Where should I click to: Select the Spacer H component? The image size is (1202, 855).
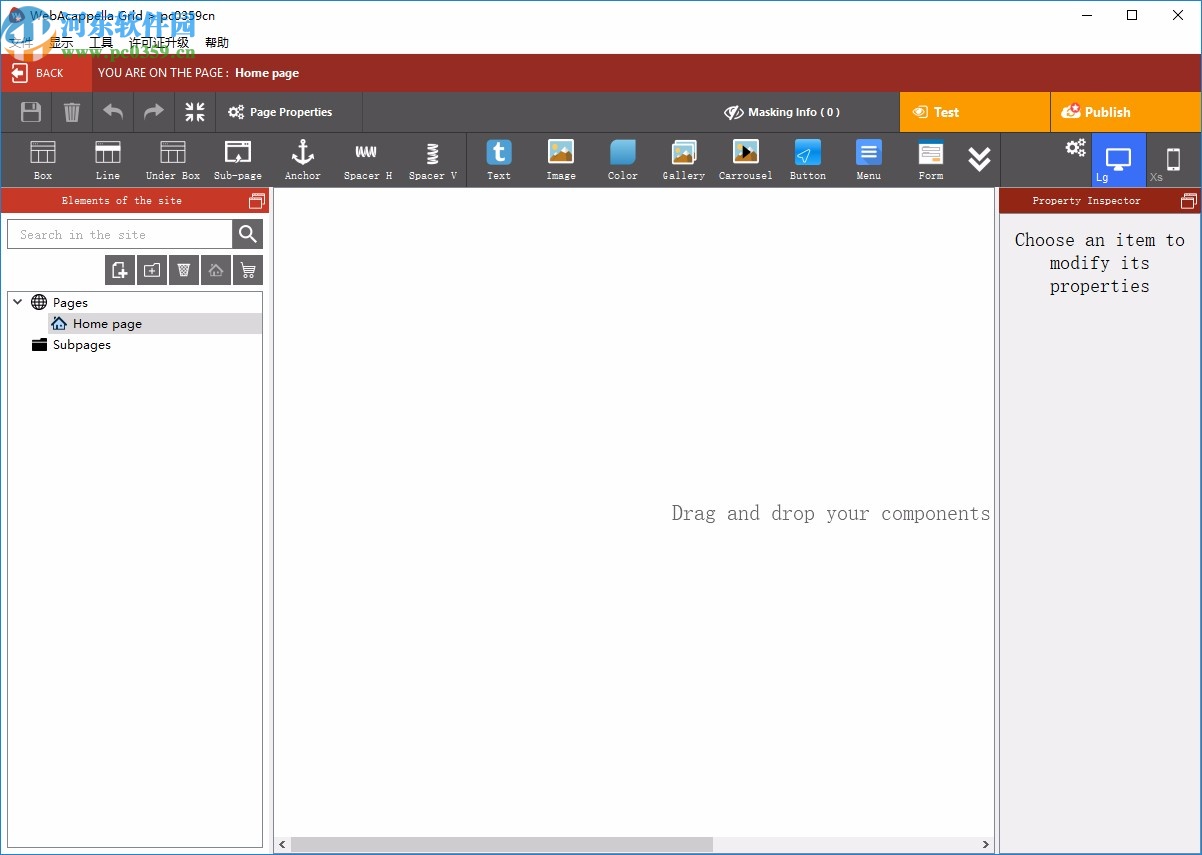coord(368,160)
